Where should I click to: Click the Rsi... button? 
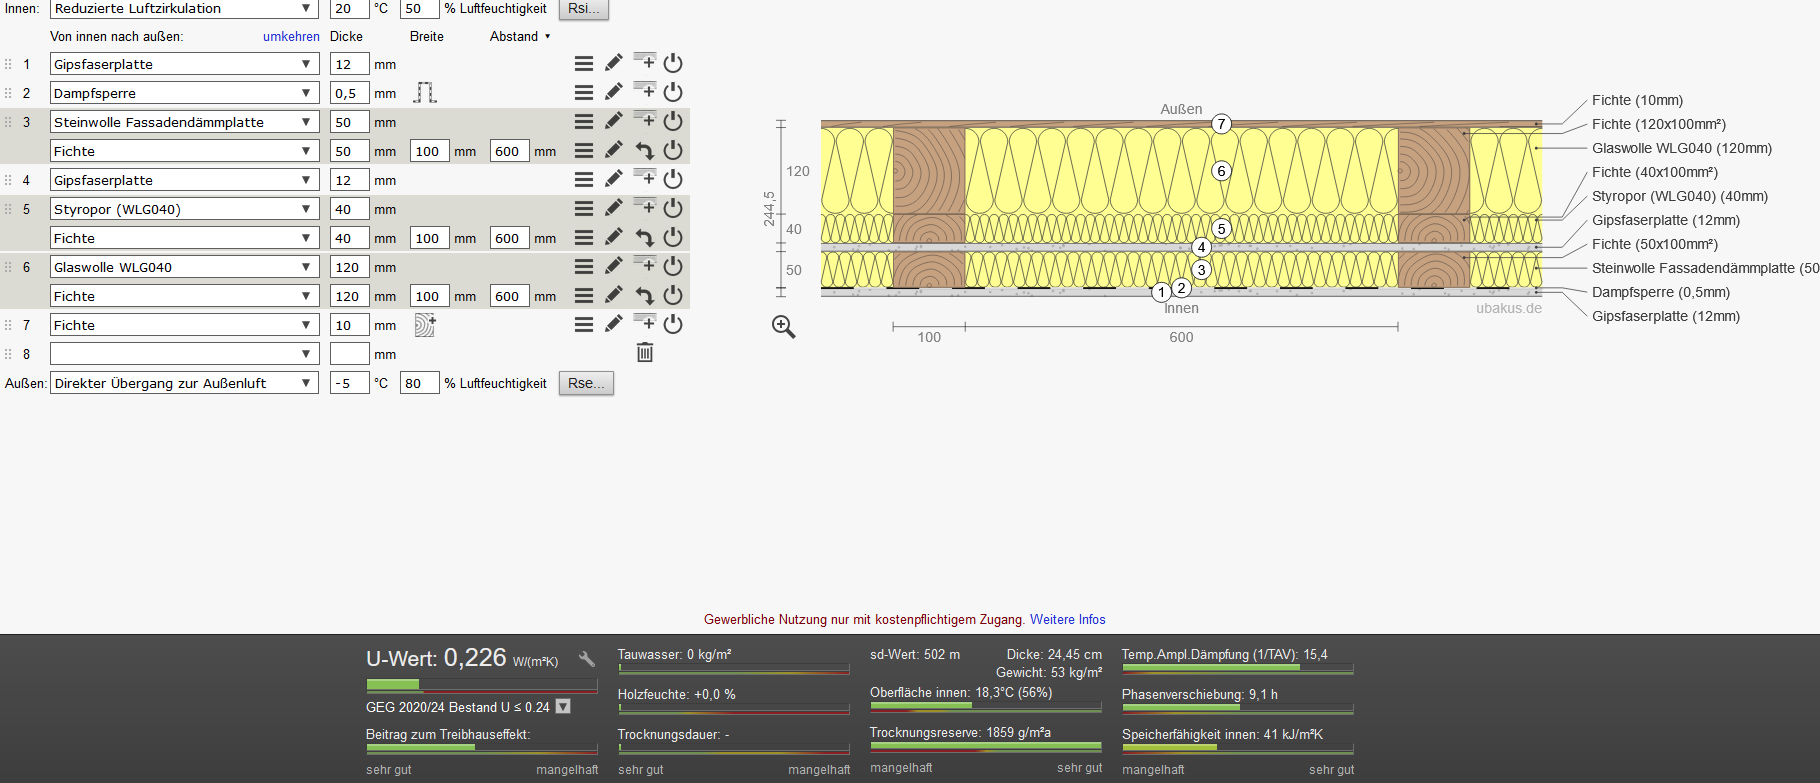point(583,9)
